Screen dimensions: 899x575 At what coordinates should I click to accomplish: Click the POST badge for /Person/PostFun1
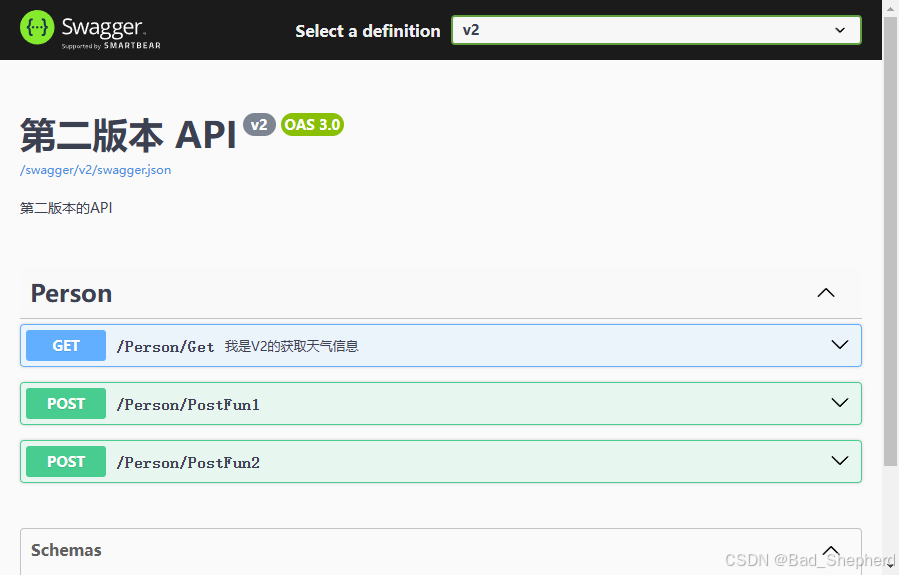pos(66,404)
